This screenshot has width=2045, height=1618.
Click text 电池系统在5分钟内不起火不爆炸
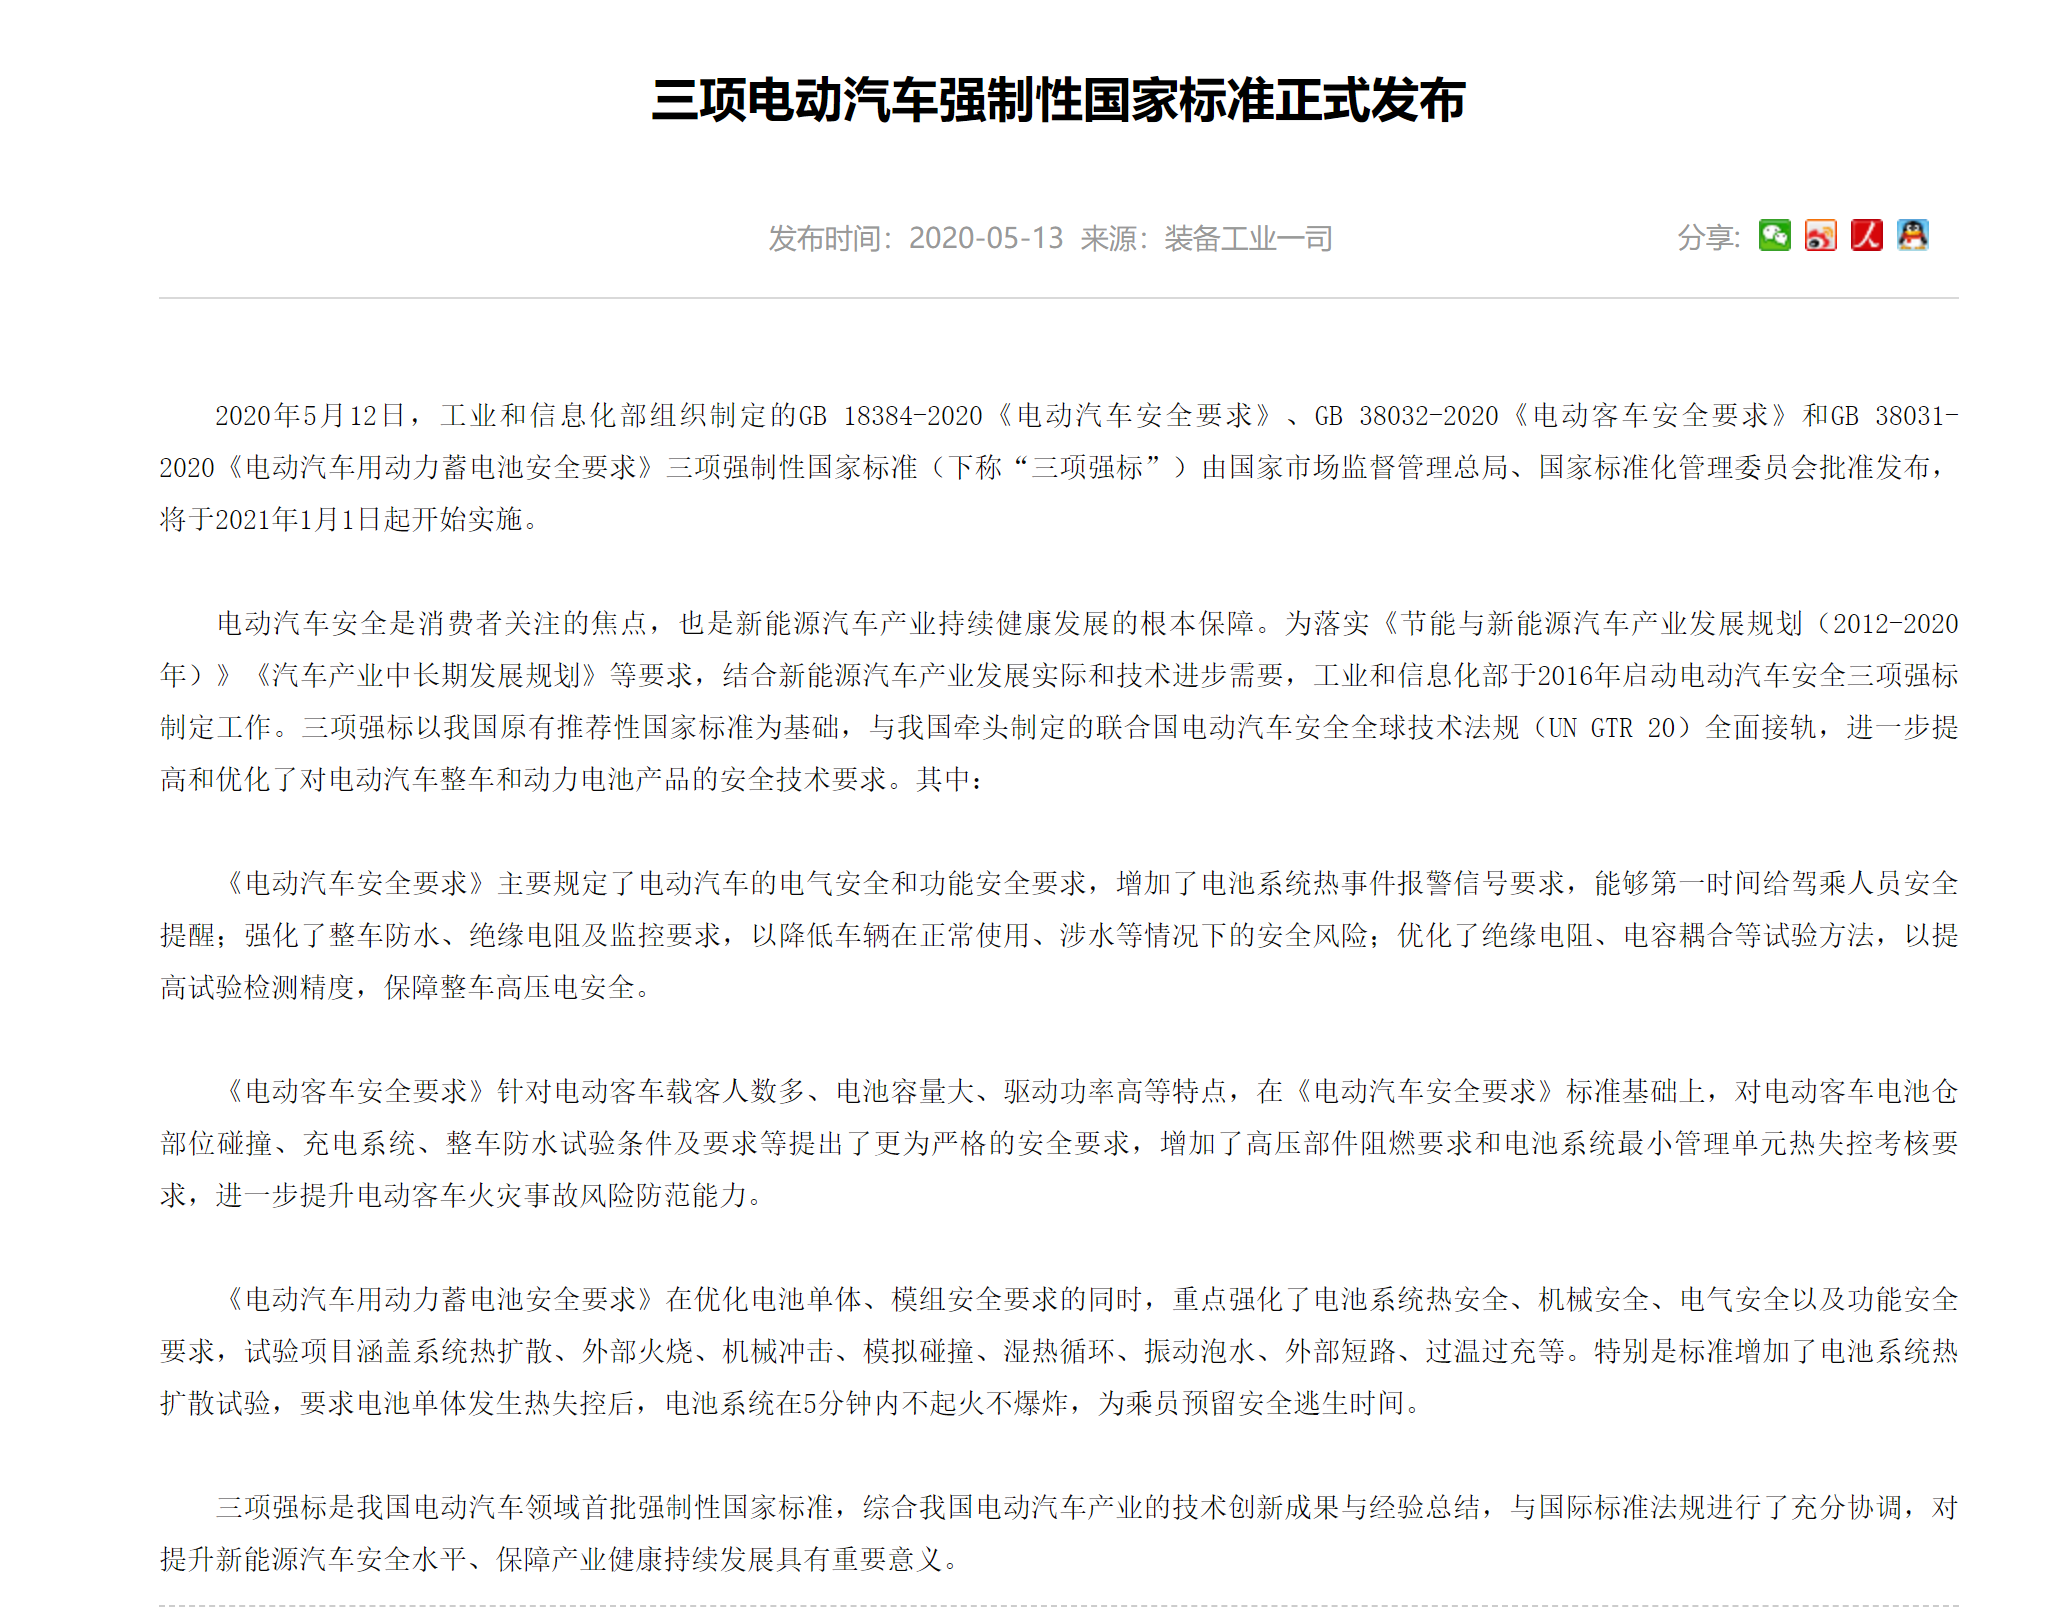tap(866, 1404)
